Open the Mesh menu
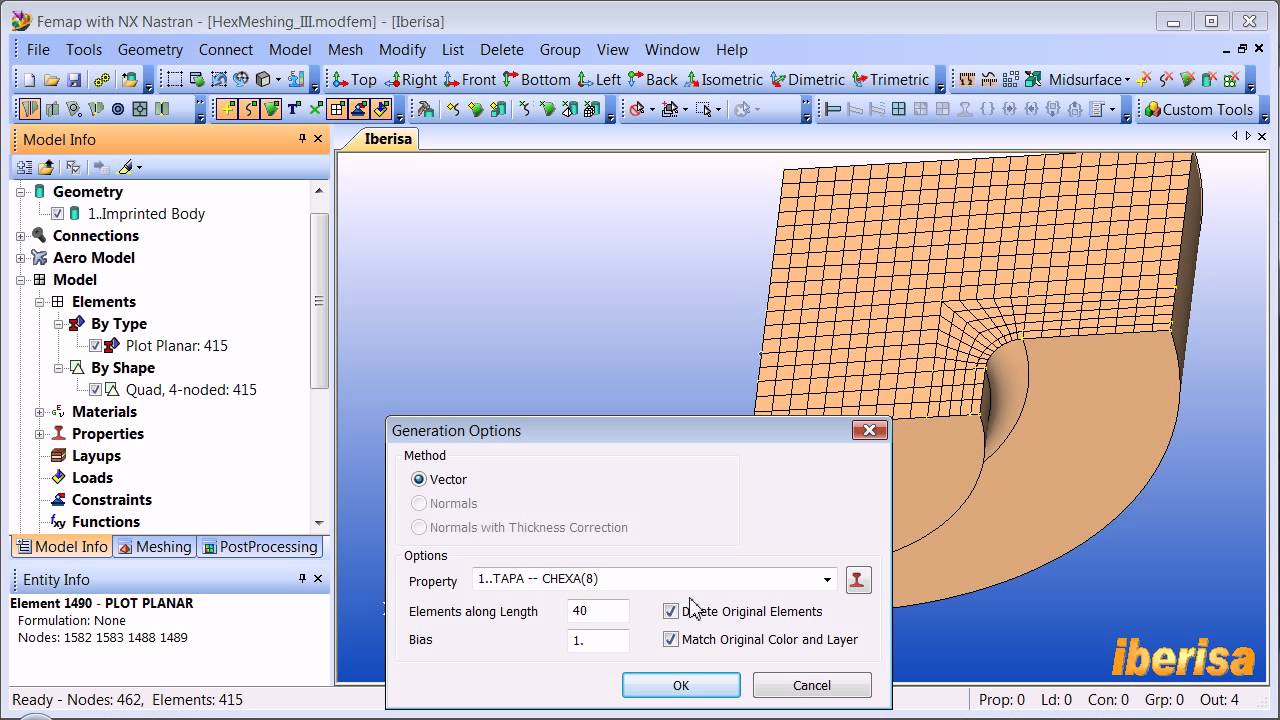Viewport: 1280px width, 720px height. pos(345,49)
